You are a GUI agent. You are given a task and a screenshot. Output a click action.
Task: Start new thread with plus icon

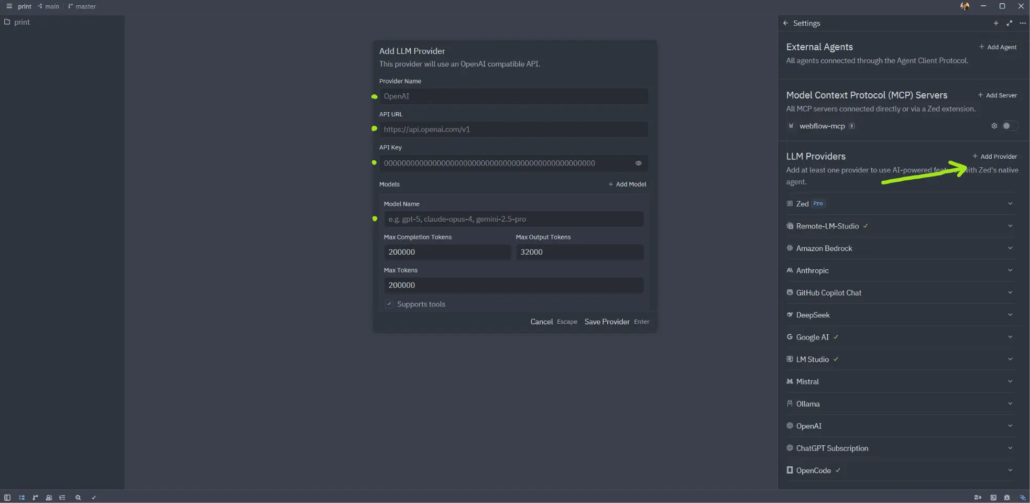point(996,23)
